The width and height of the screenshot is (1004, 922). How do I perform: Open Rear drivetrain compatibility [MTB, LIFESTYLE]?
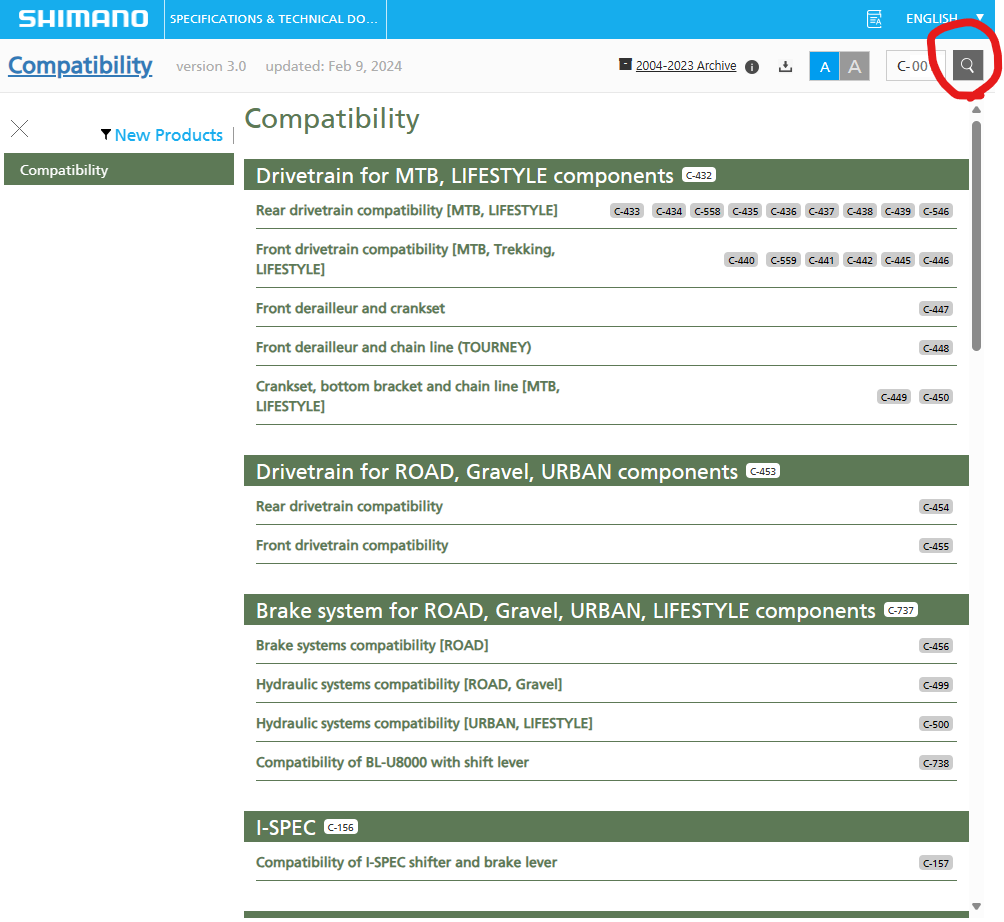[x=407, y=210]
